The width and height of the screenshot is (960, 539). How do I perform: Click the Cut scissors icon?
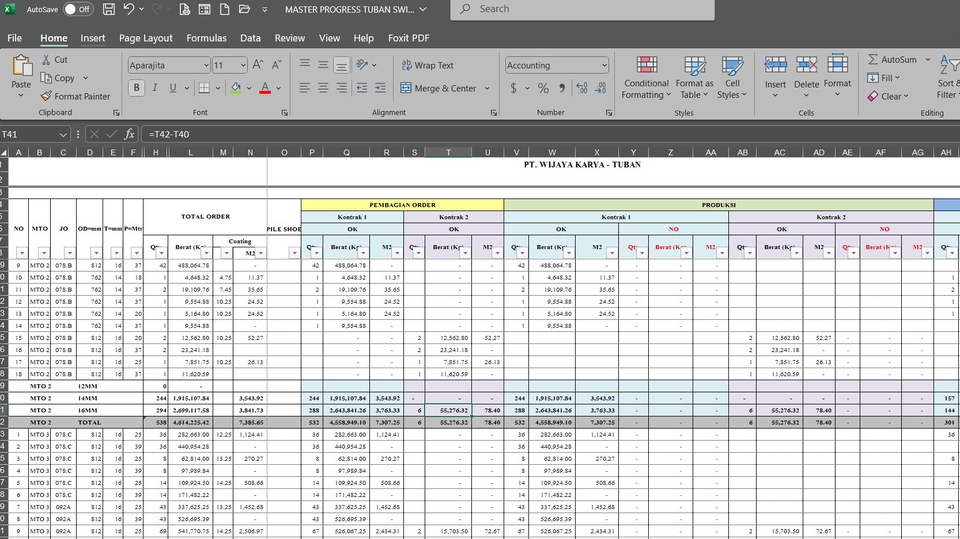pos(46,59)
